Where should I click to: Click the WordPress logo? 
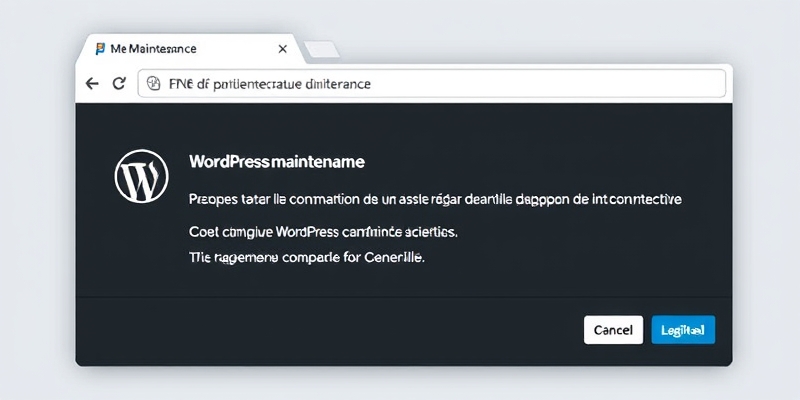coord(141,176)
